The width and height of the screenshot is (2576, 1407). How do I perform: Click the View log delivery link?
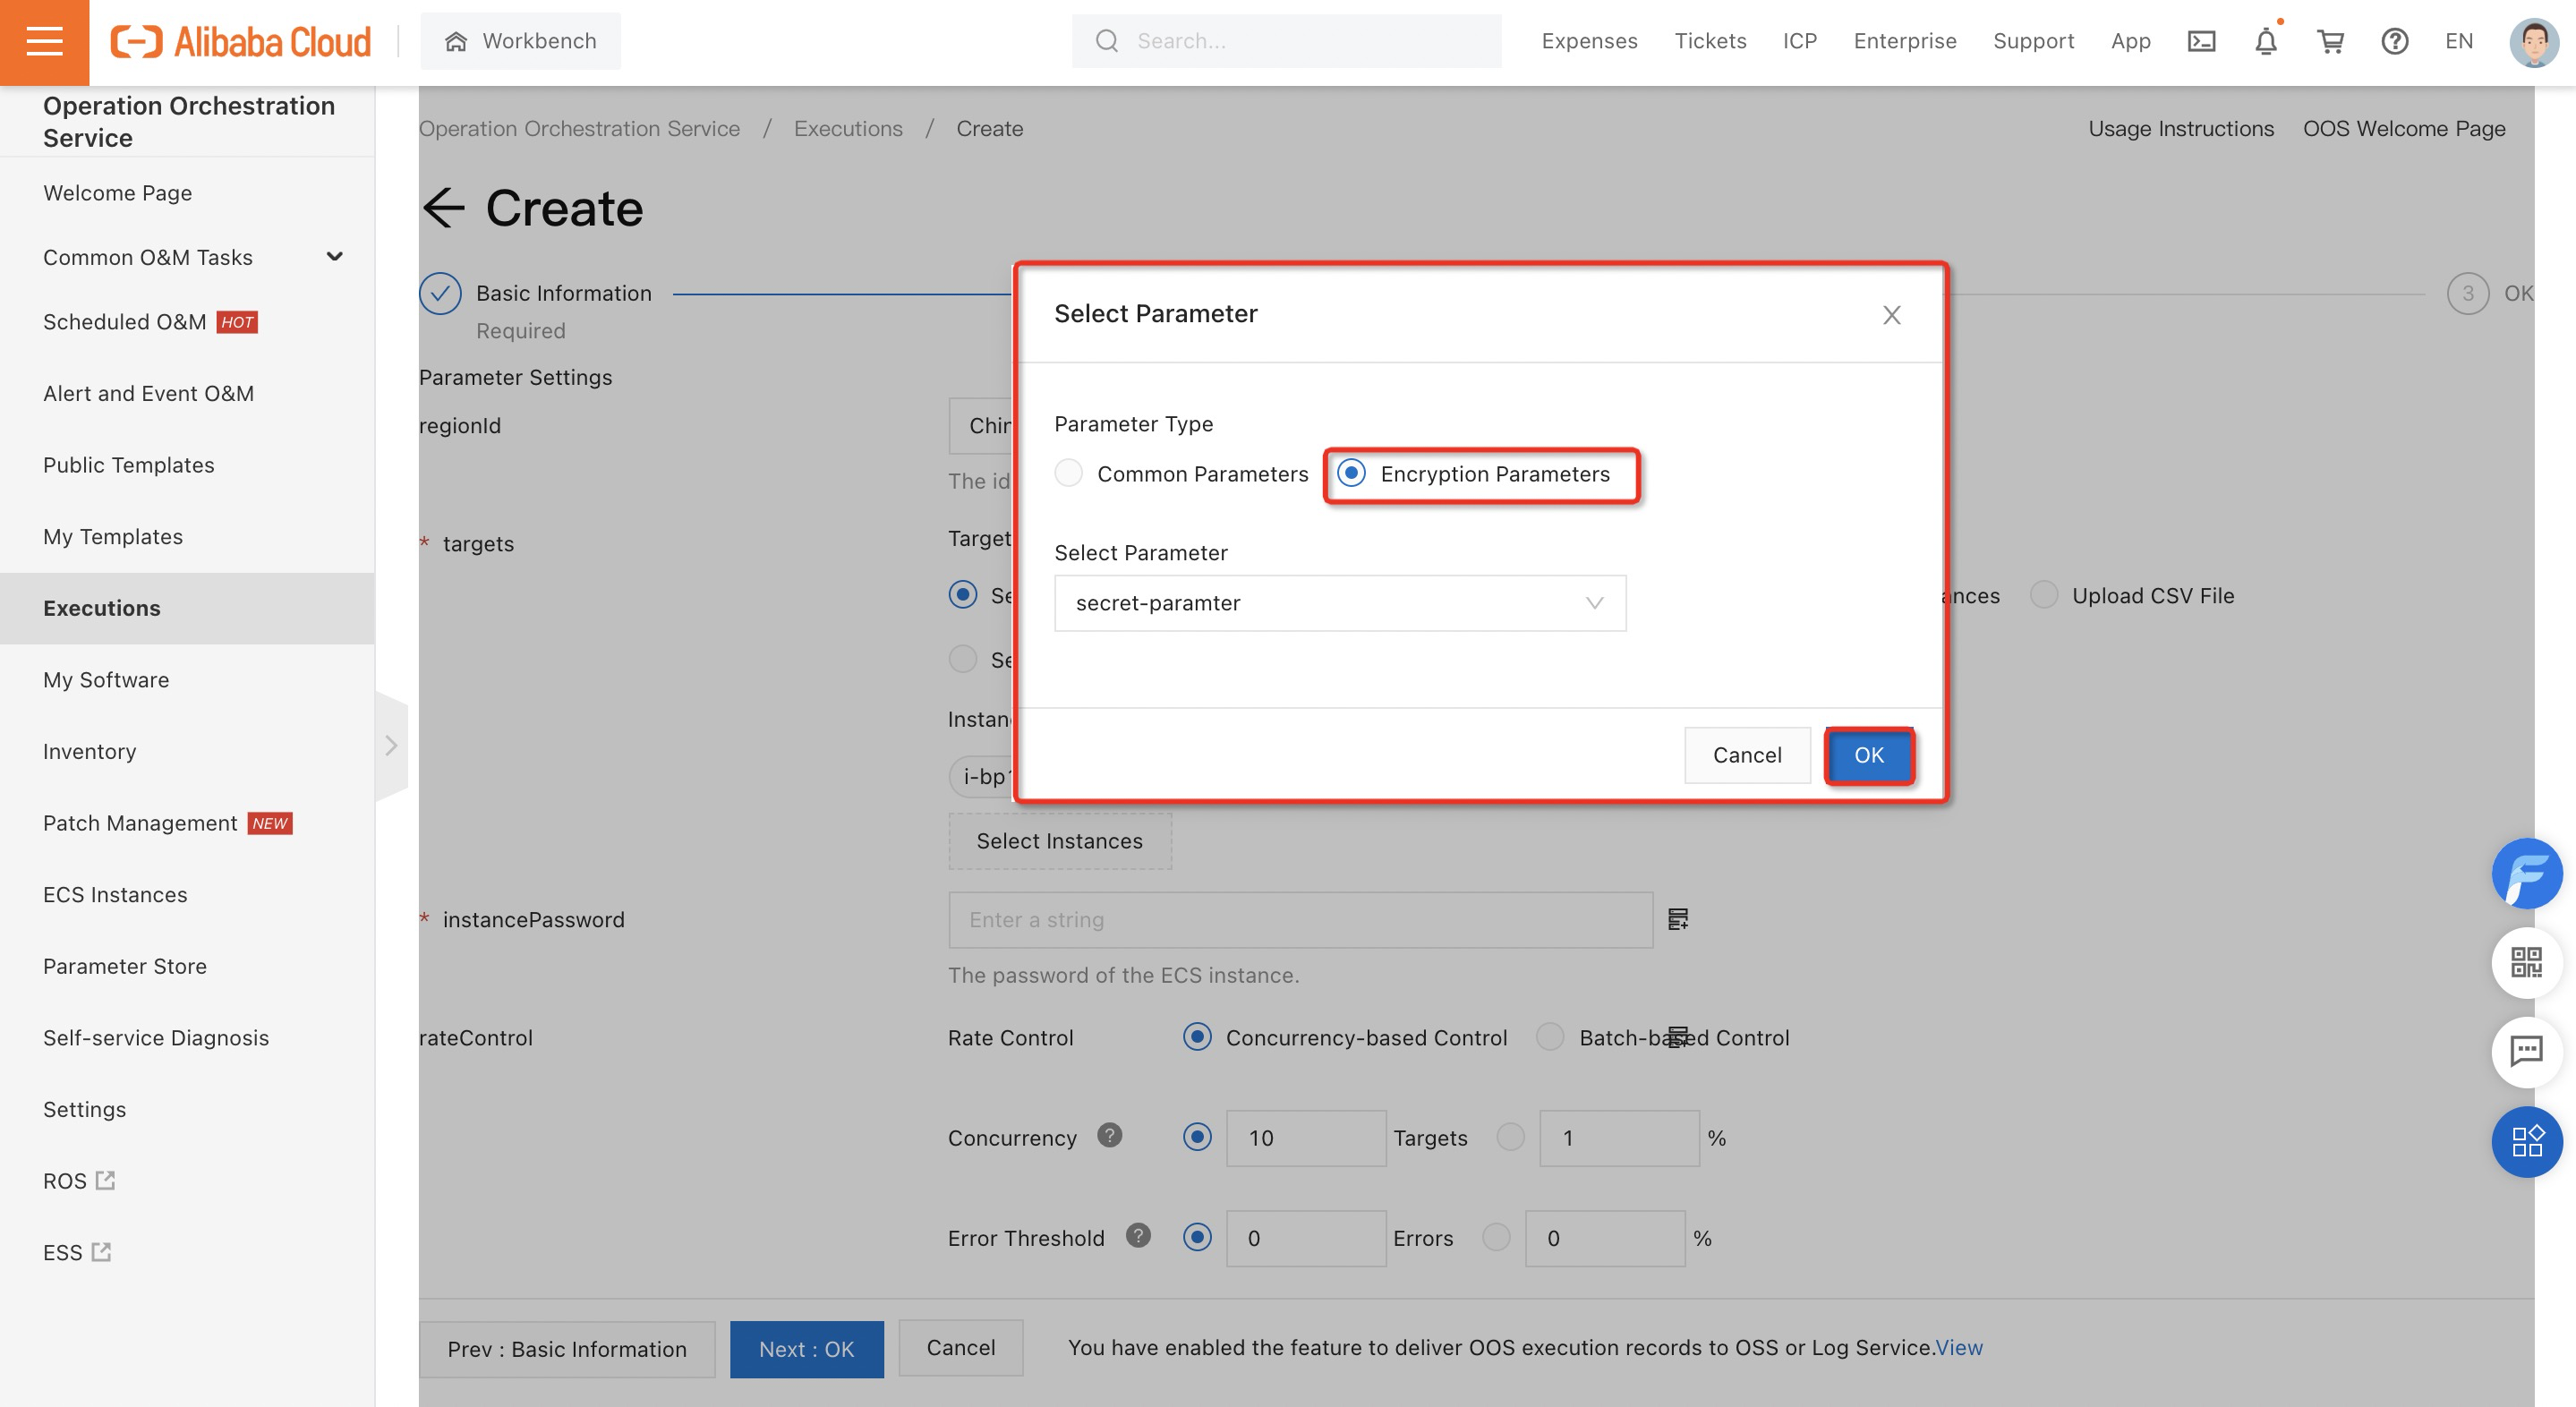[1959, 1348]
